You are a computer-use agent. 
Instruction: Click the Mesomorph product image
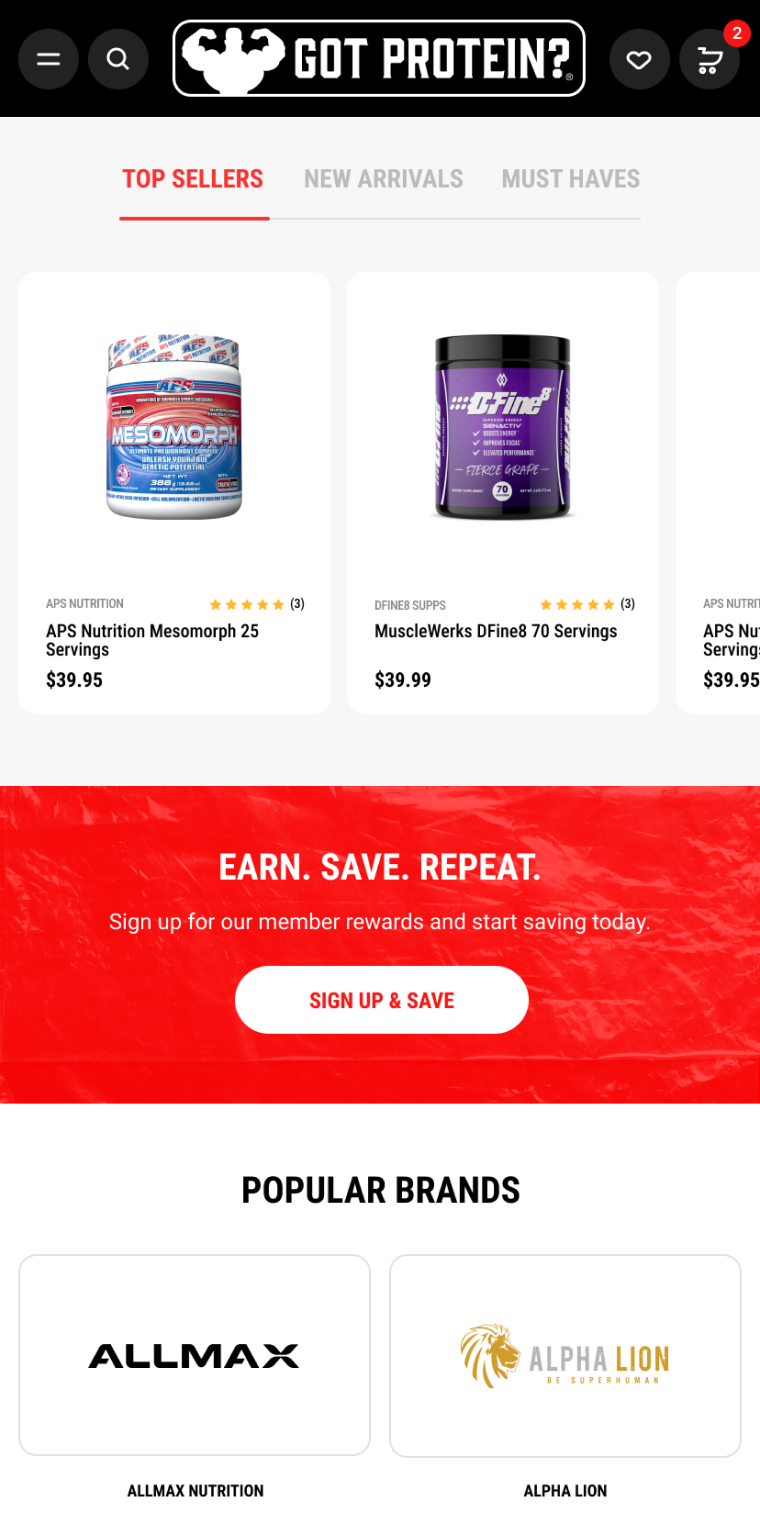click(x=174, y=427)
